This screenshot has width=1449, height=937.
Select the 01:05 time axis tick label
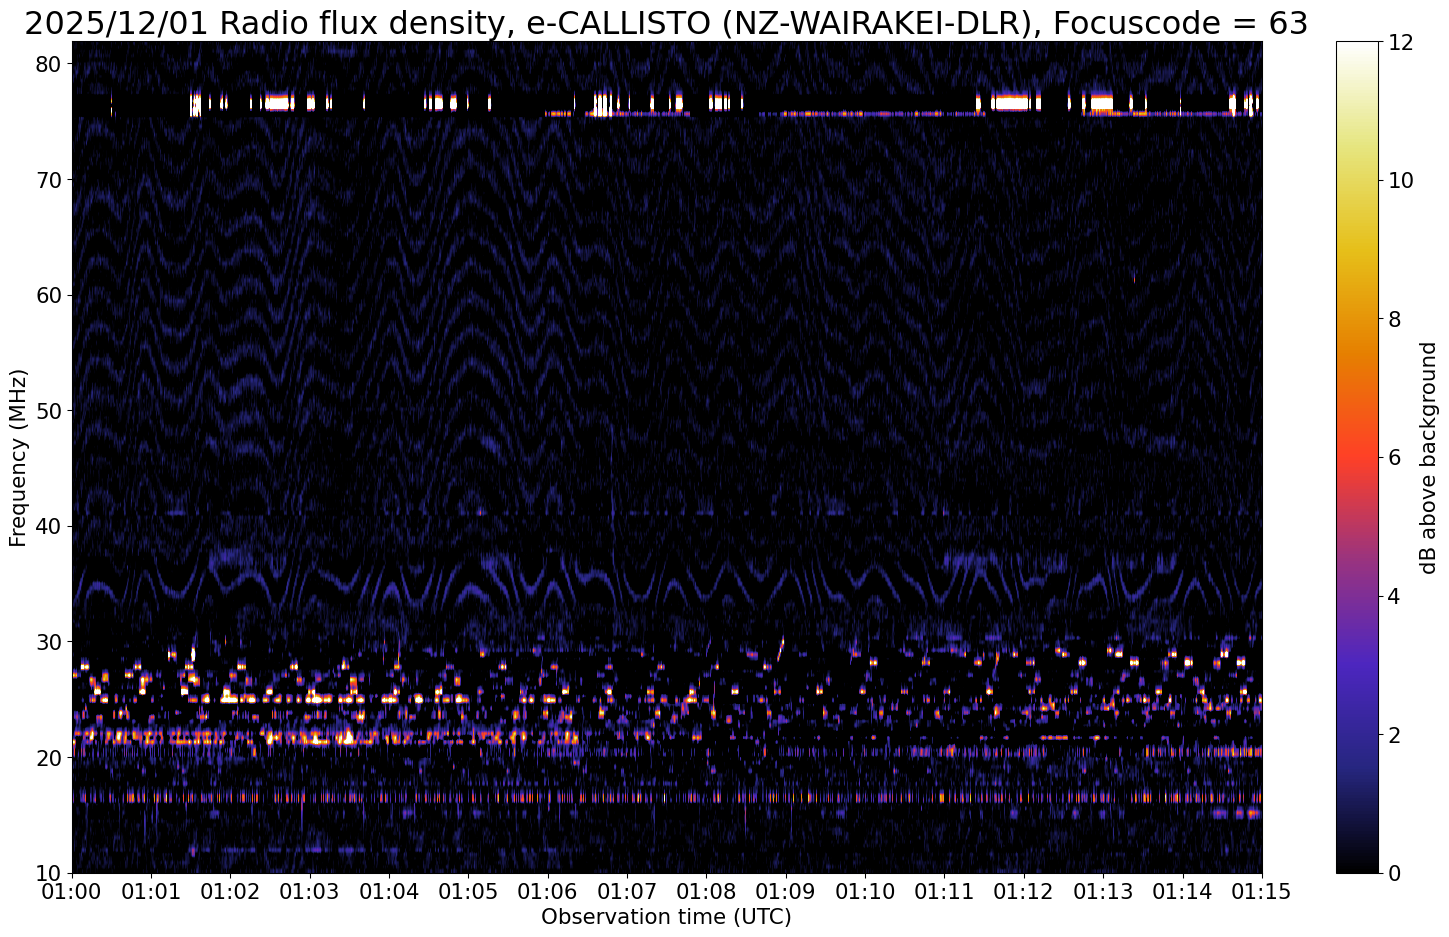(x=468, y=889)
